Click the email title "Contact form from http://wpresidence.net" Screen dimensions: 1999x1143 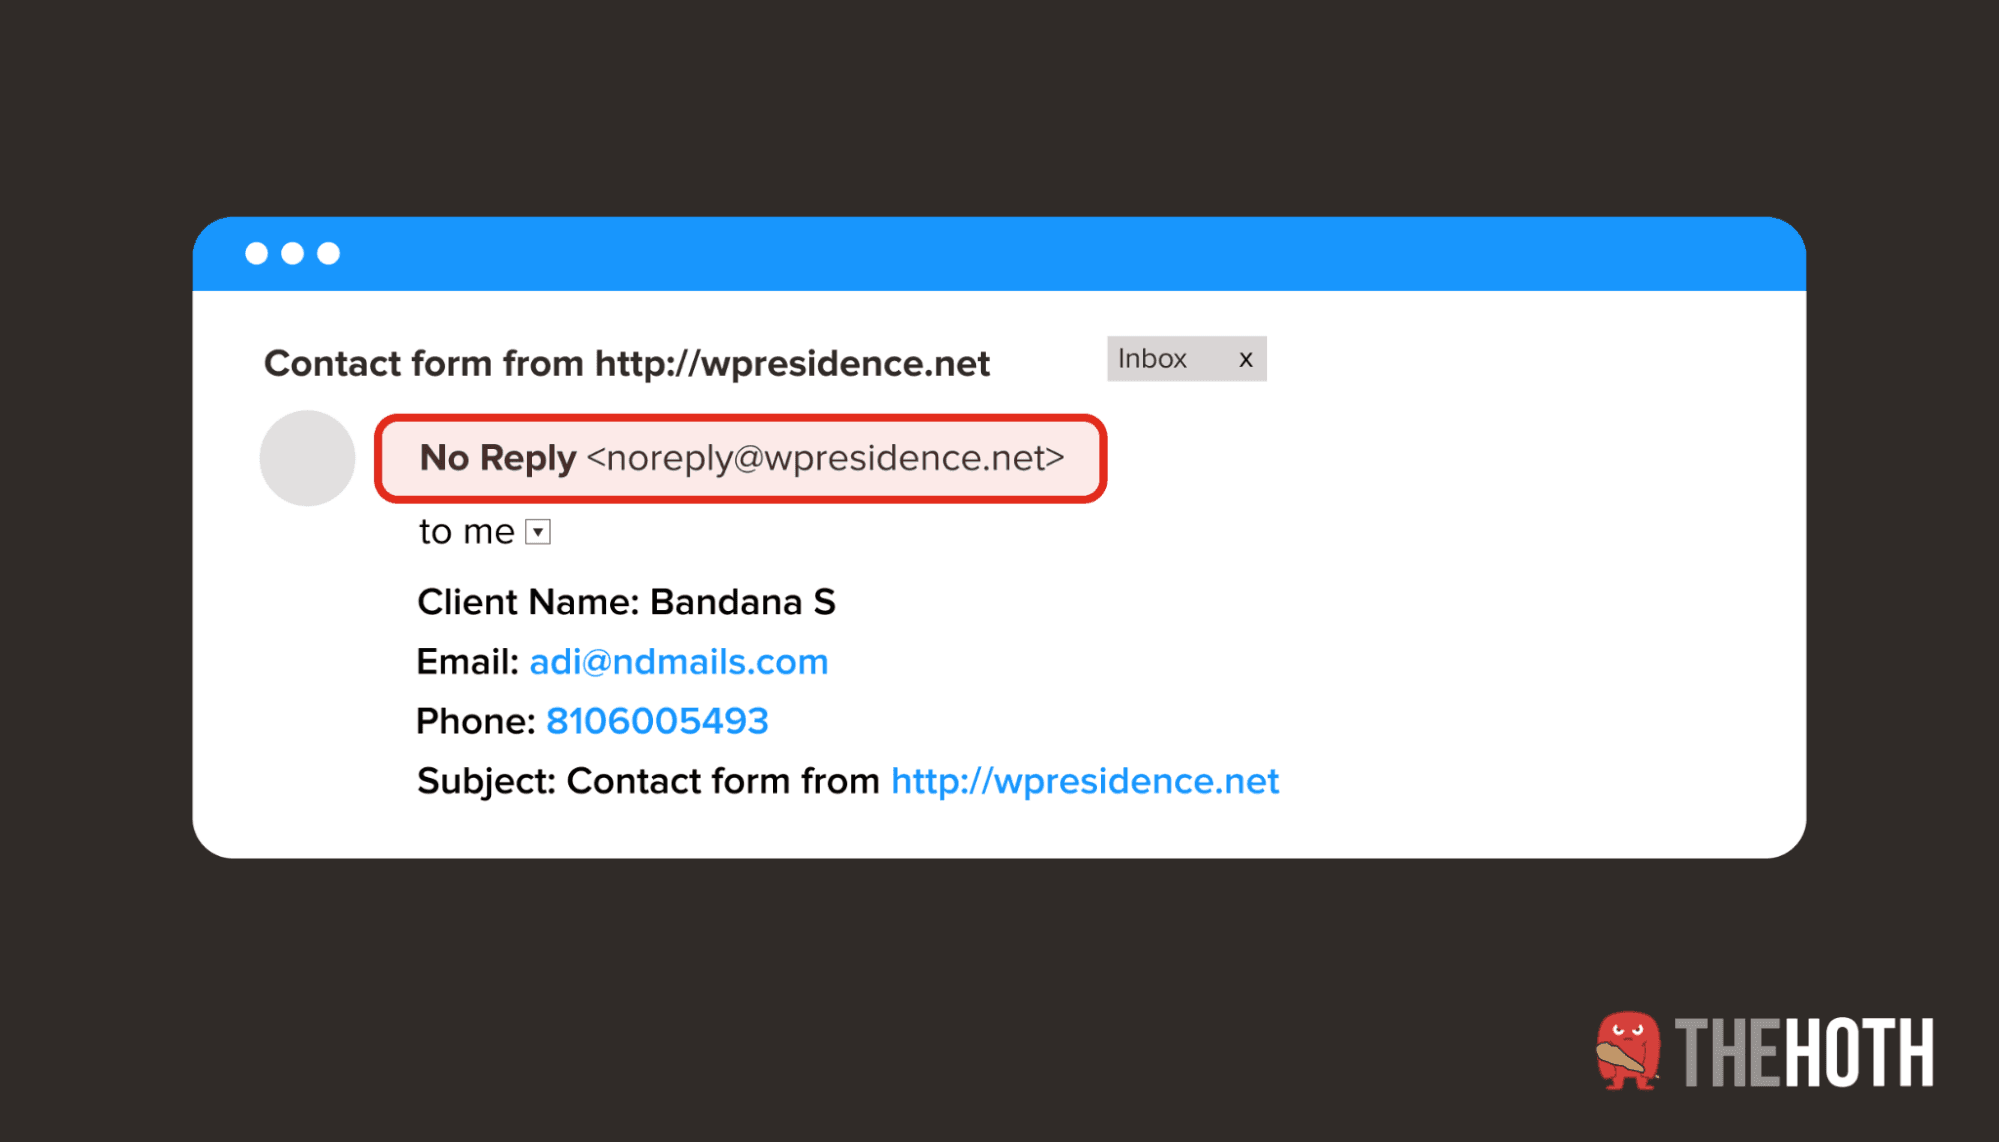tap(627, 364)
